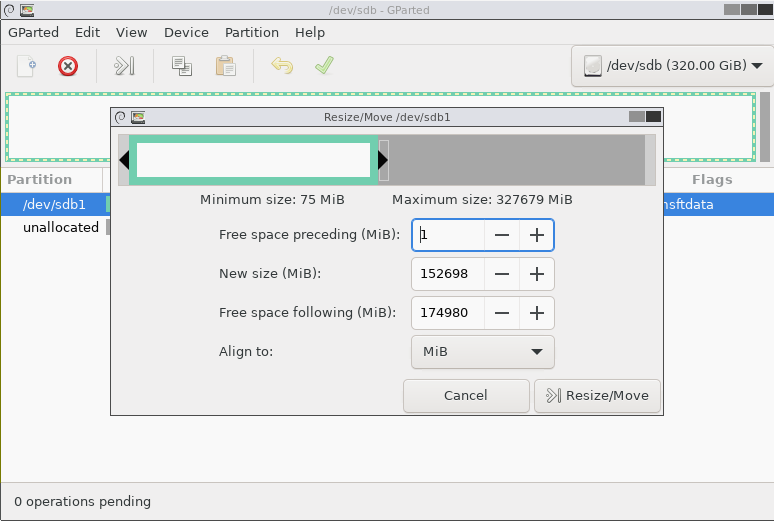Click the Minimum size: 75 MiB label
Screen dimensions: 774x521
(272, 200)
